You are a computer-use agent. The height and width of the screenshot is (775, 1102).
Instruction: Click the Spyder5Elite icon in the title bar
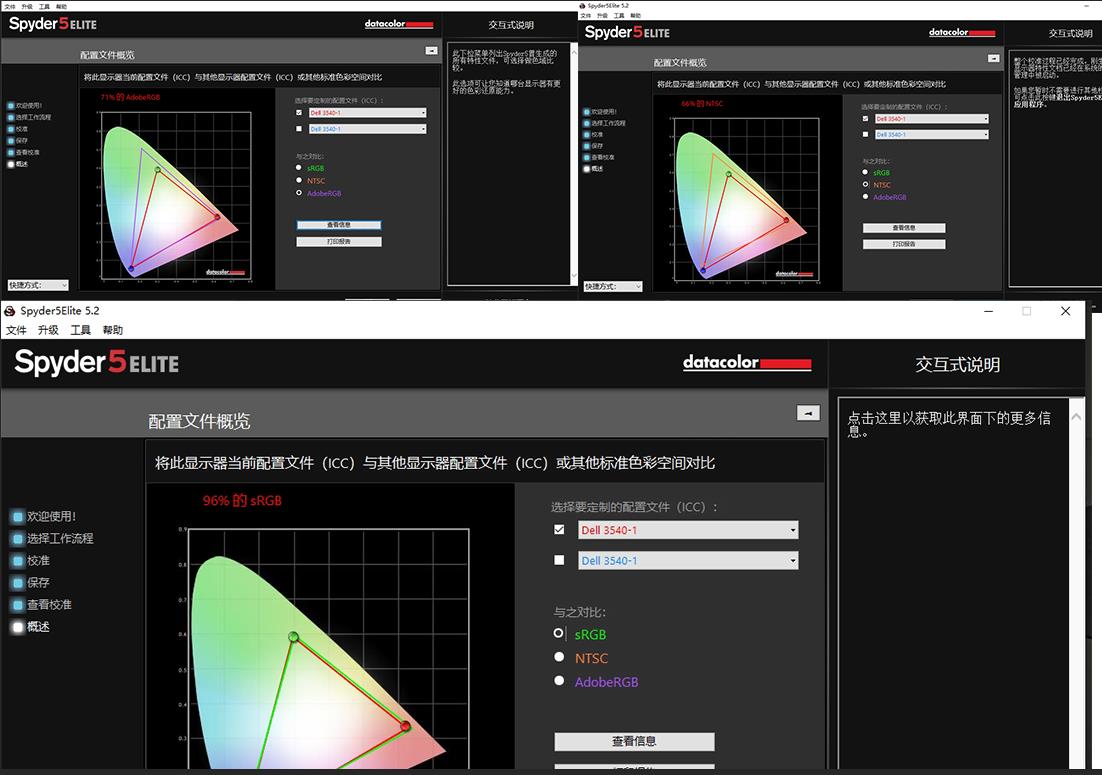click(11, 311)
